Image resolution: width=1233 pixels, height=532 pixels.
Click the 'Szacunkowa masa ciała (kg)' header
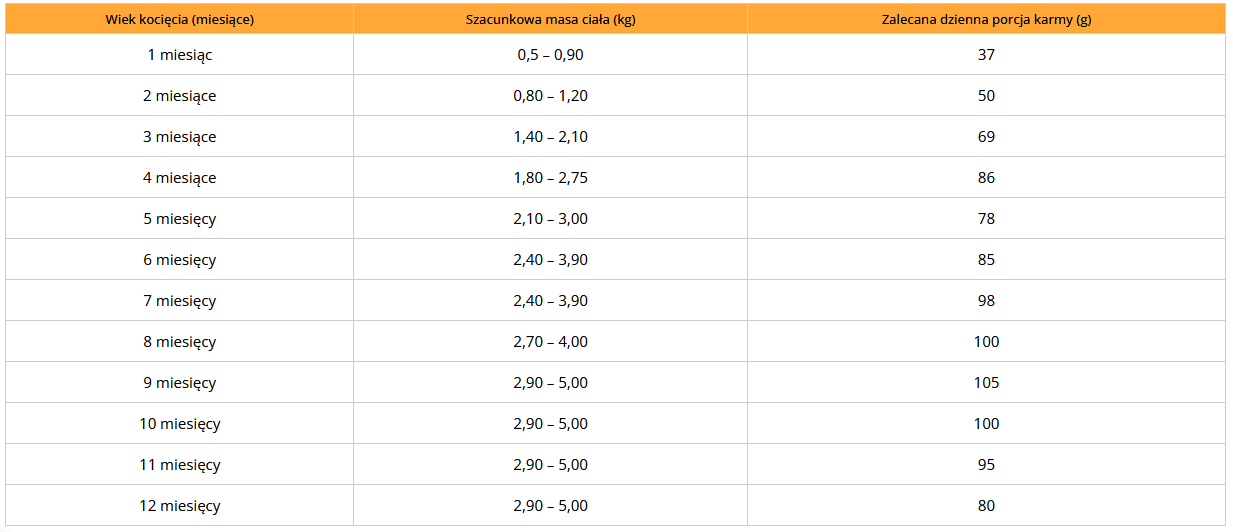click(x=550, y=19)
